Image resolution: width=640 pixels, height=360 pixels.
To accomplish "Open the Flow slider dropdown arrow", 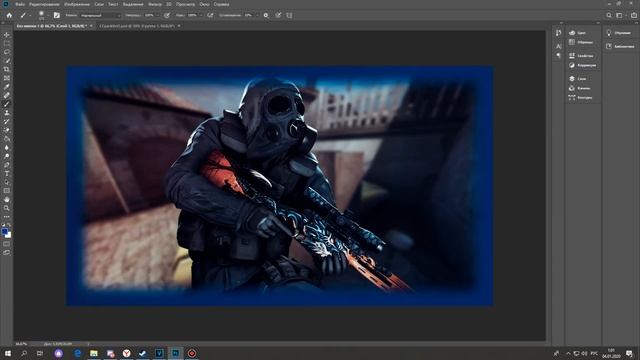I will coord(201,16).
